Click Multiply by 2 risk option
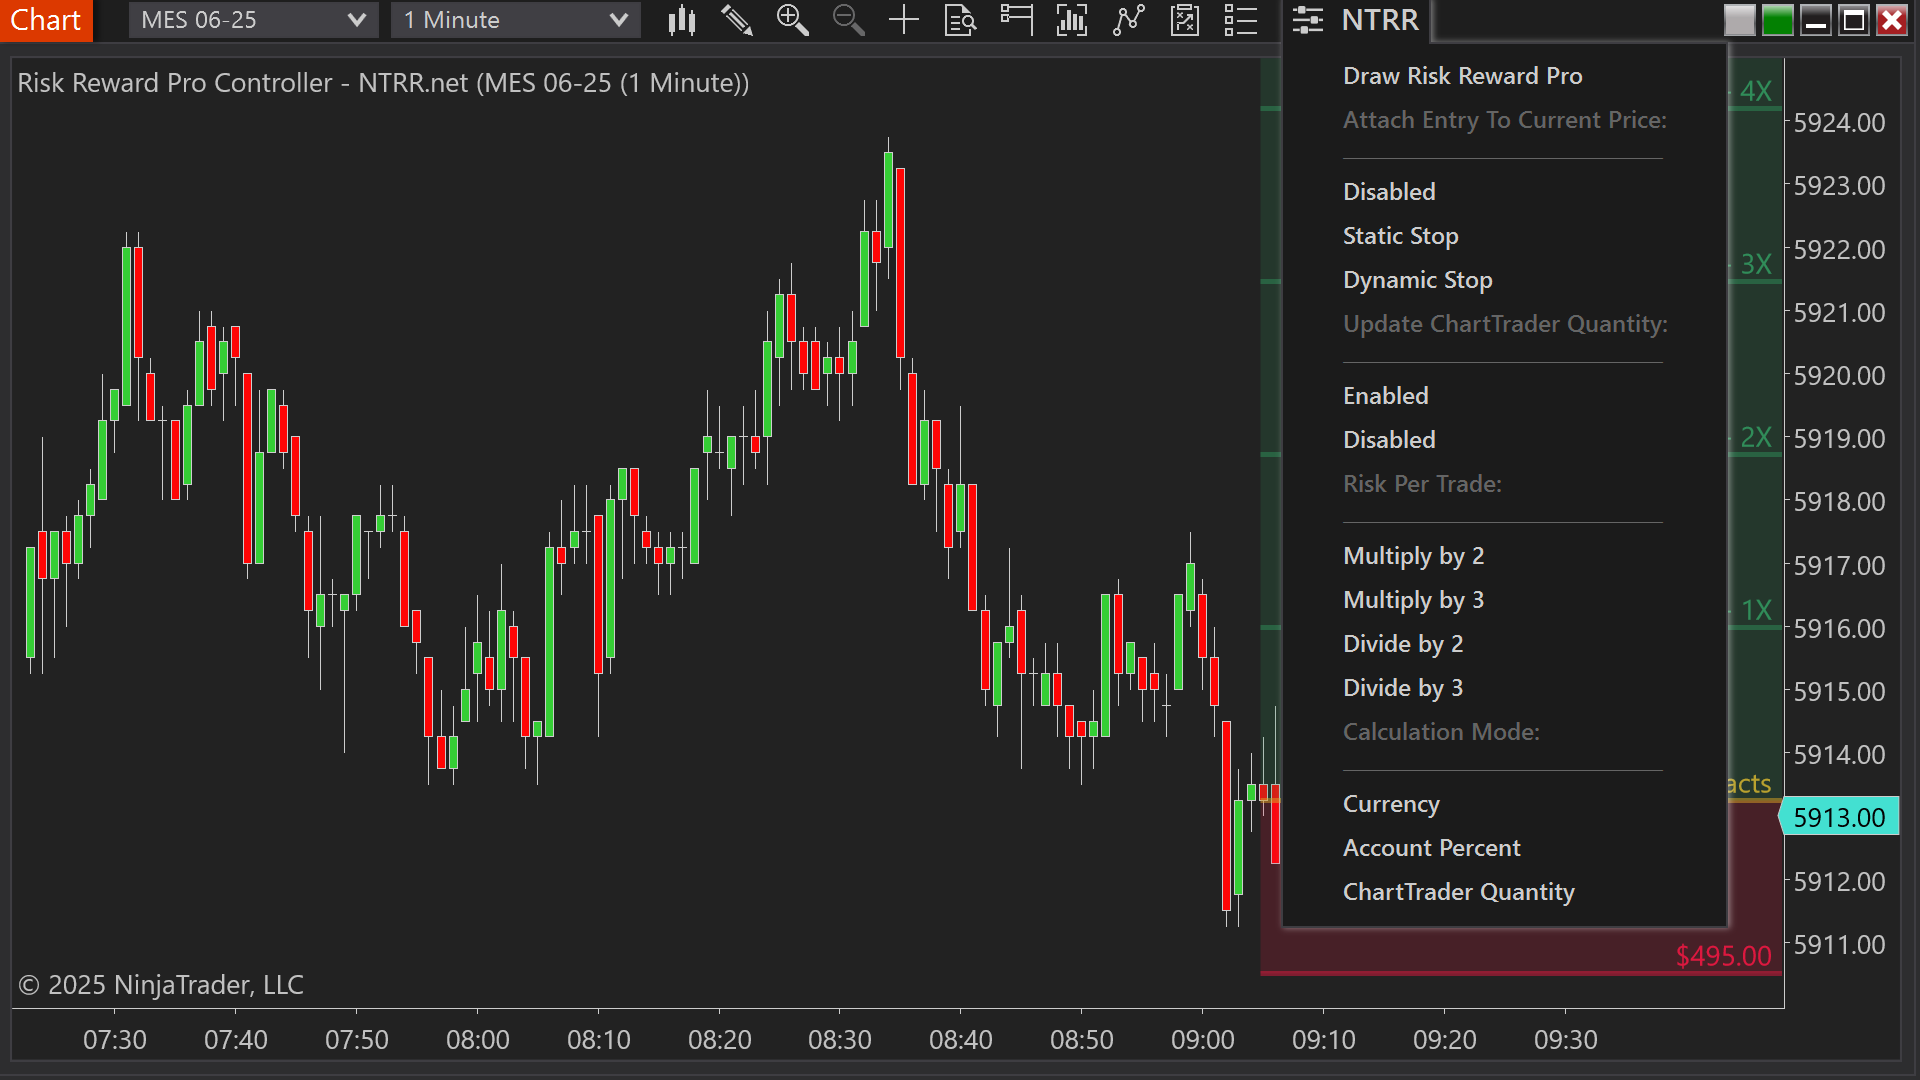This screenshot has height=1080, width=1920. tap(1413, 556)
